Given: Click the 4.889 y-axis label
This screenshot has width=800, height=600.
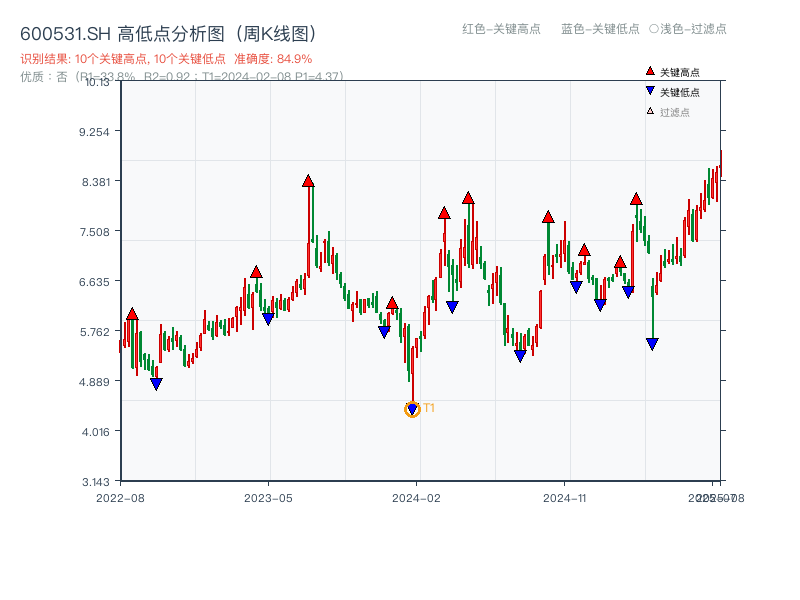Looking at the screenshot, I should pos(94,382).
